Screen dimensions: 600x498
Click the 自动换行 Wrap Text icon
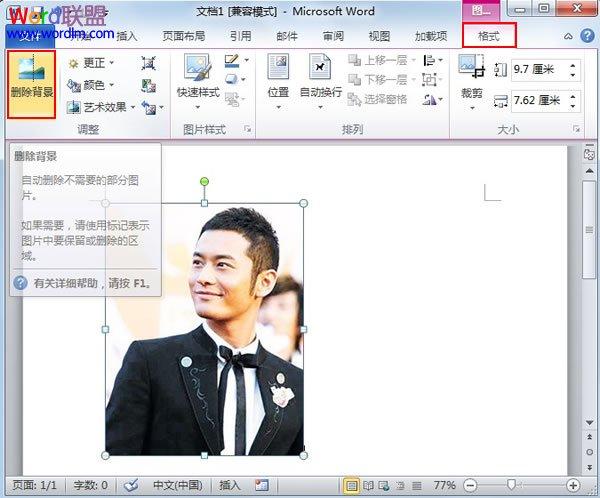(320, 81)
